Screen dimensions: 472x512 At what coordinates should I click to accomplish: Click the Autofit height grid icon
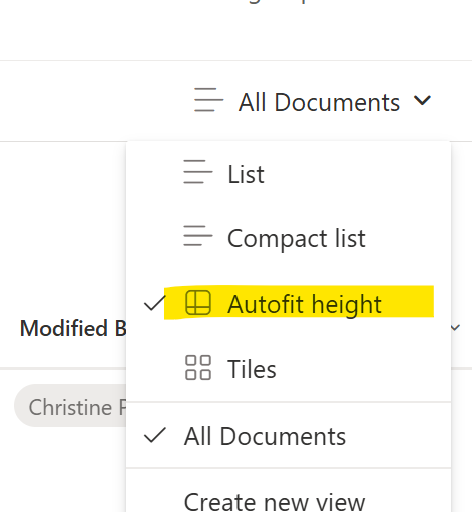(x=198, y=303)
